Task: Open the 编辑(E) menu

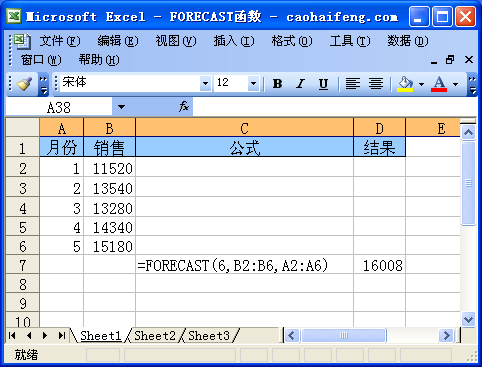Action: tap(118, 41)
